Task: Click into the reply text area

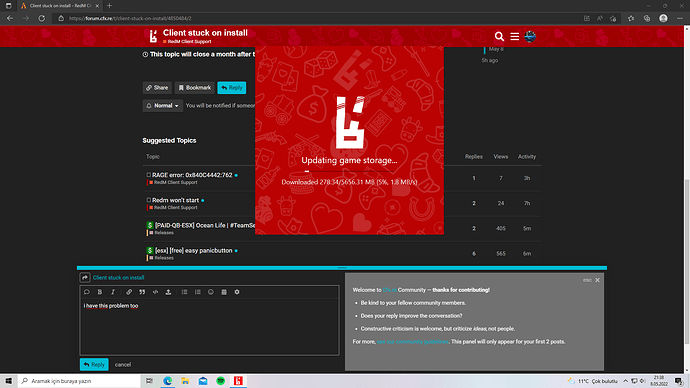Action: click(209, 327)
